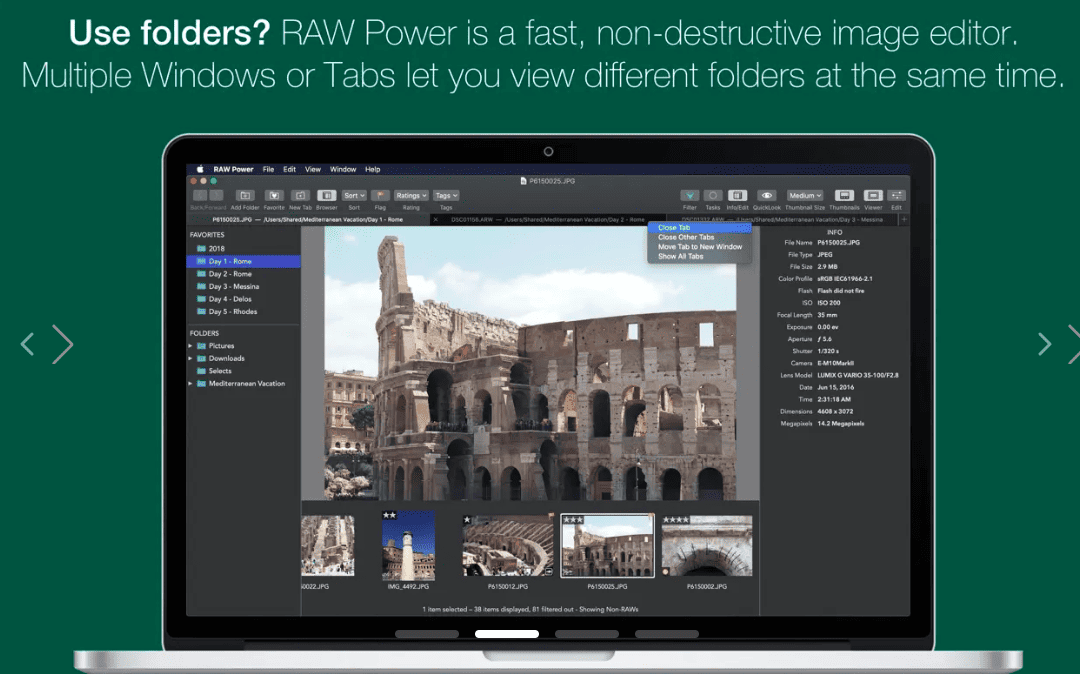This screenshot has height=674, width=1080.
Task: Switch to the Day 3 - Messina tab
Action: pos(782,220)
